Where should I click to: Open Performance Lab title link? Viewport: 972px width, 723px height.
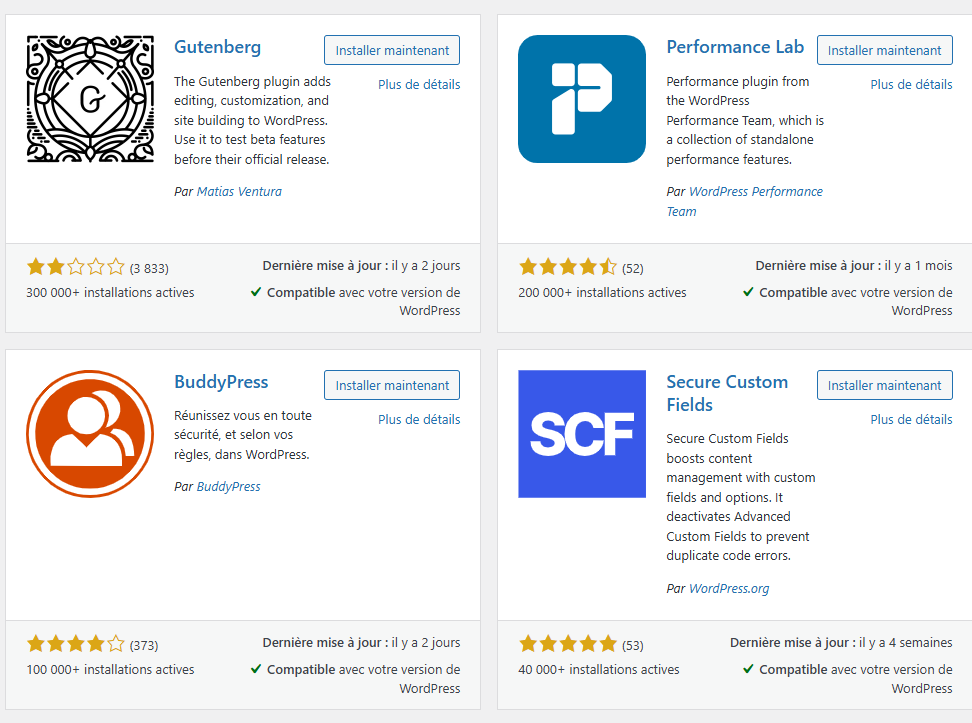[735, 47]
